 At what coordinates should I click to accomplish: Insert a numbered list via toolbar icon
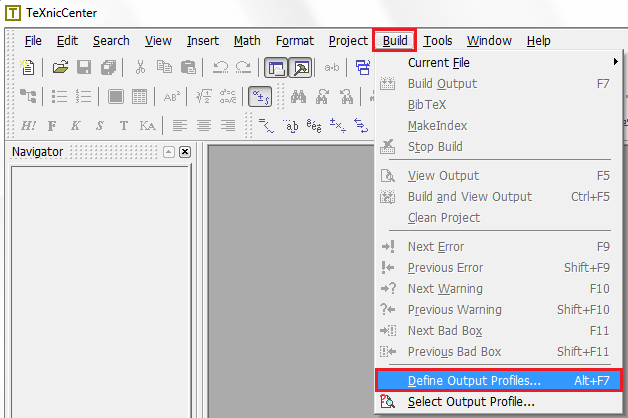click(x=83, y=96)
